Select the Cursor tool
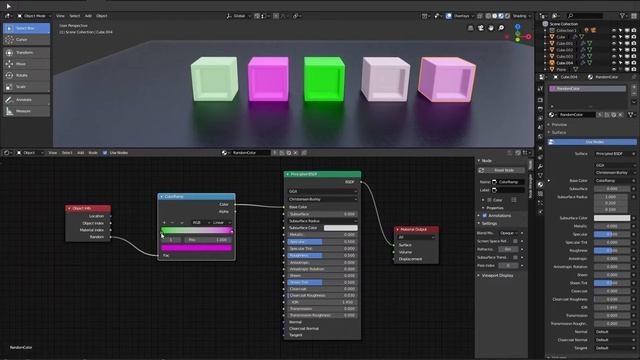 pos(27,40)
